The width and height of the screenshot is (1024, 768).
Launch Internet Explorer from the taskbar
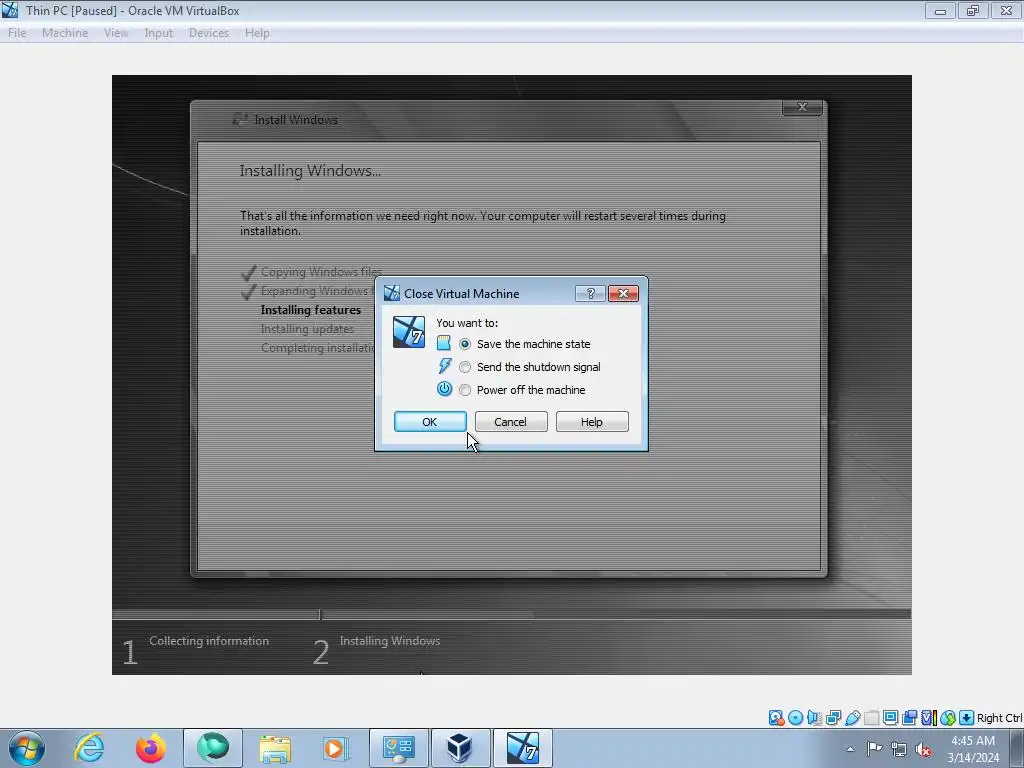(x=89, y=748)
